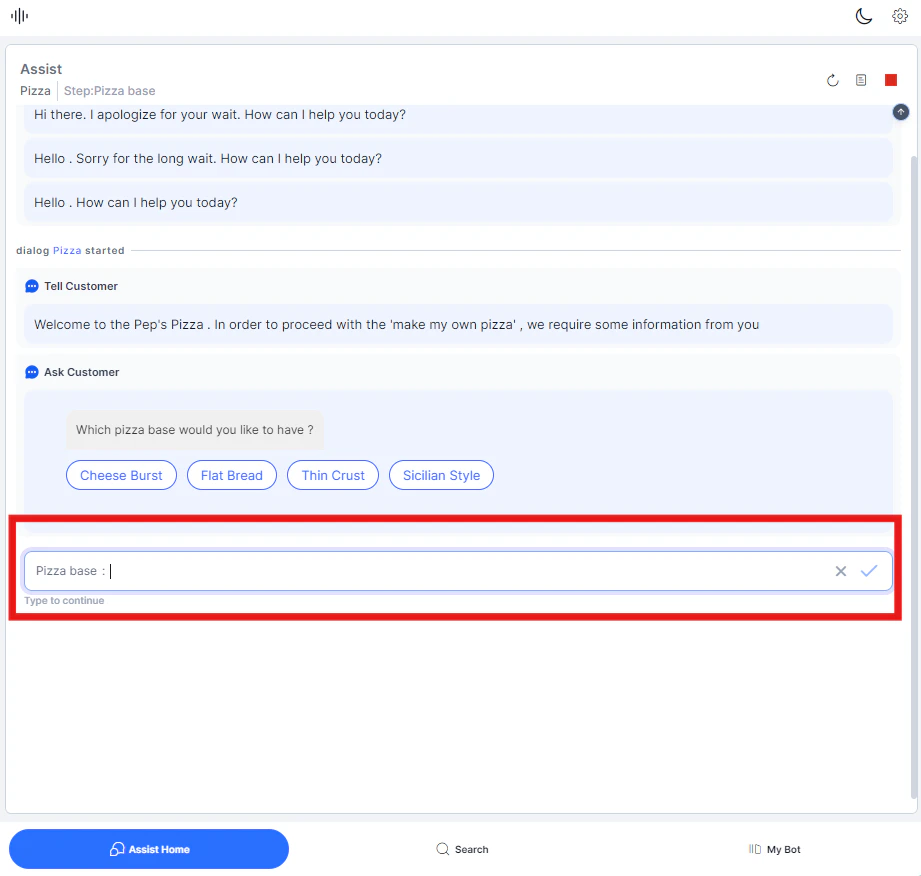Open settings via the gear icon

(x=899, y=16)
